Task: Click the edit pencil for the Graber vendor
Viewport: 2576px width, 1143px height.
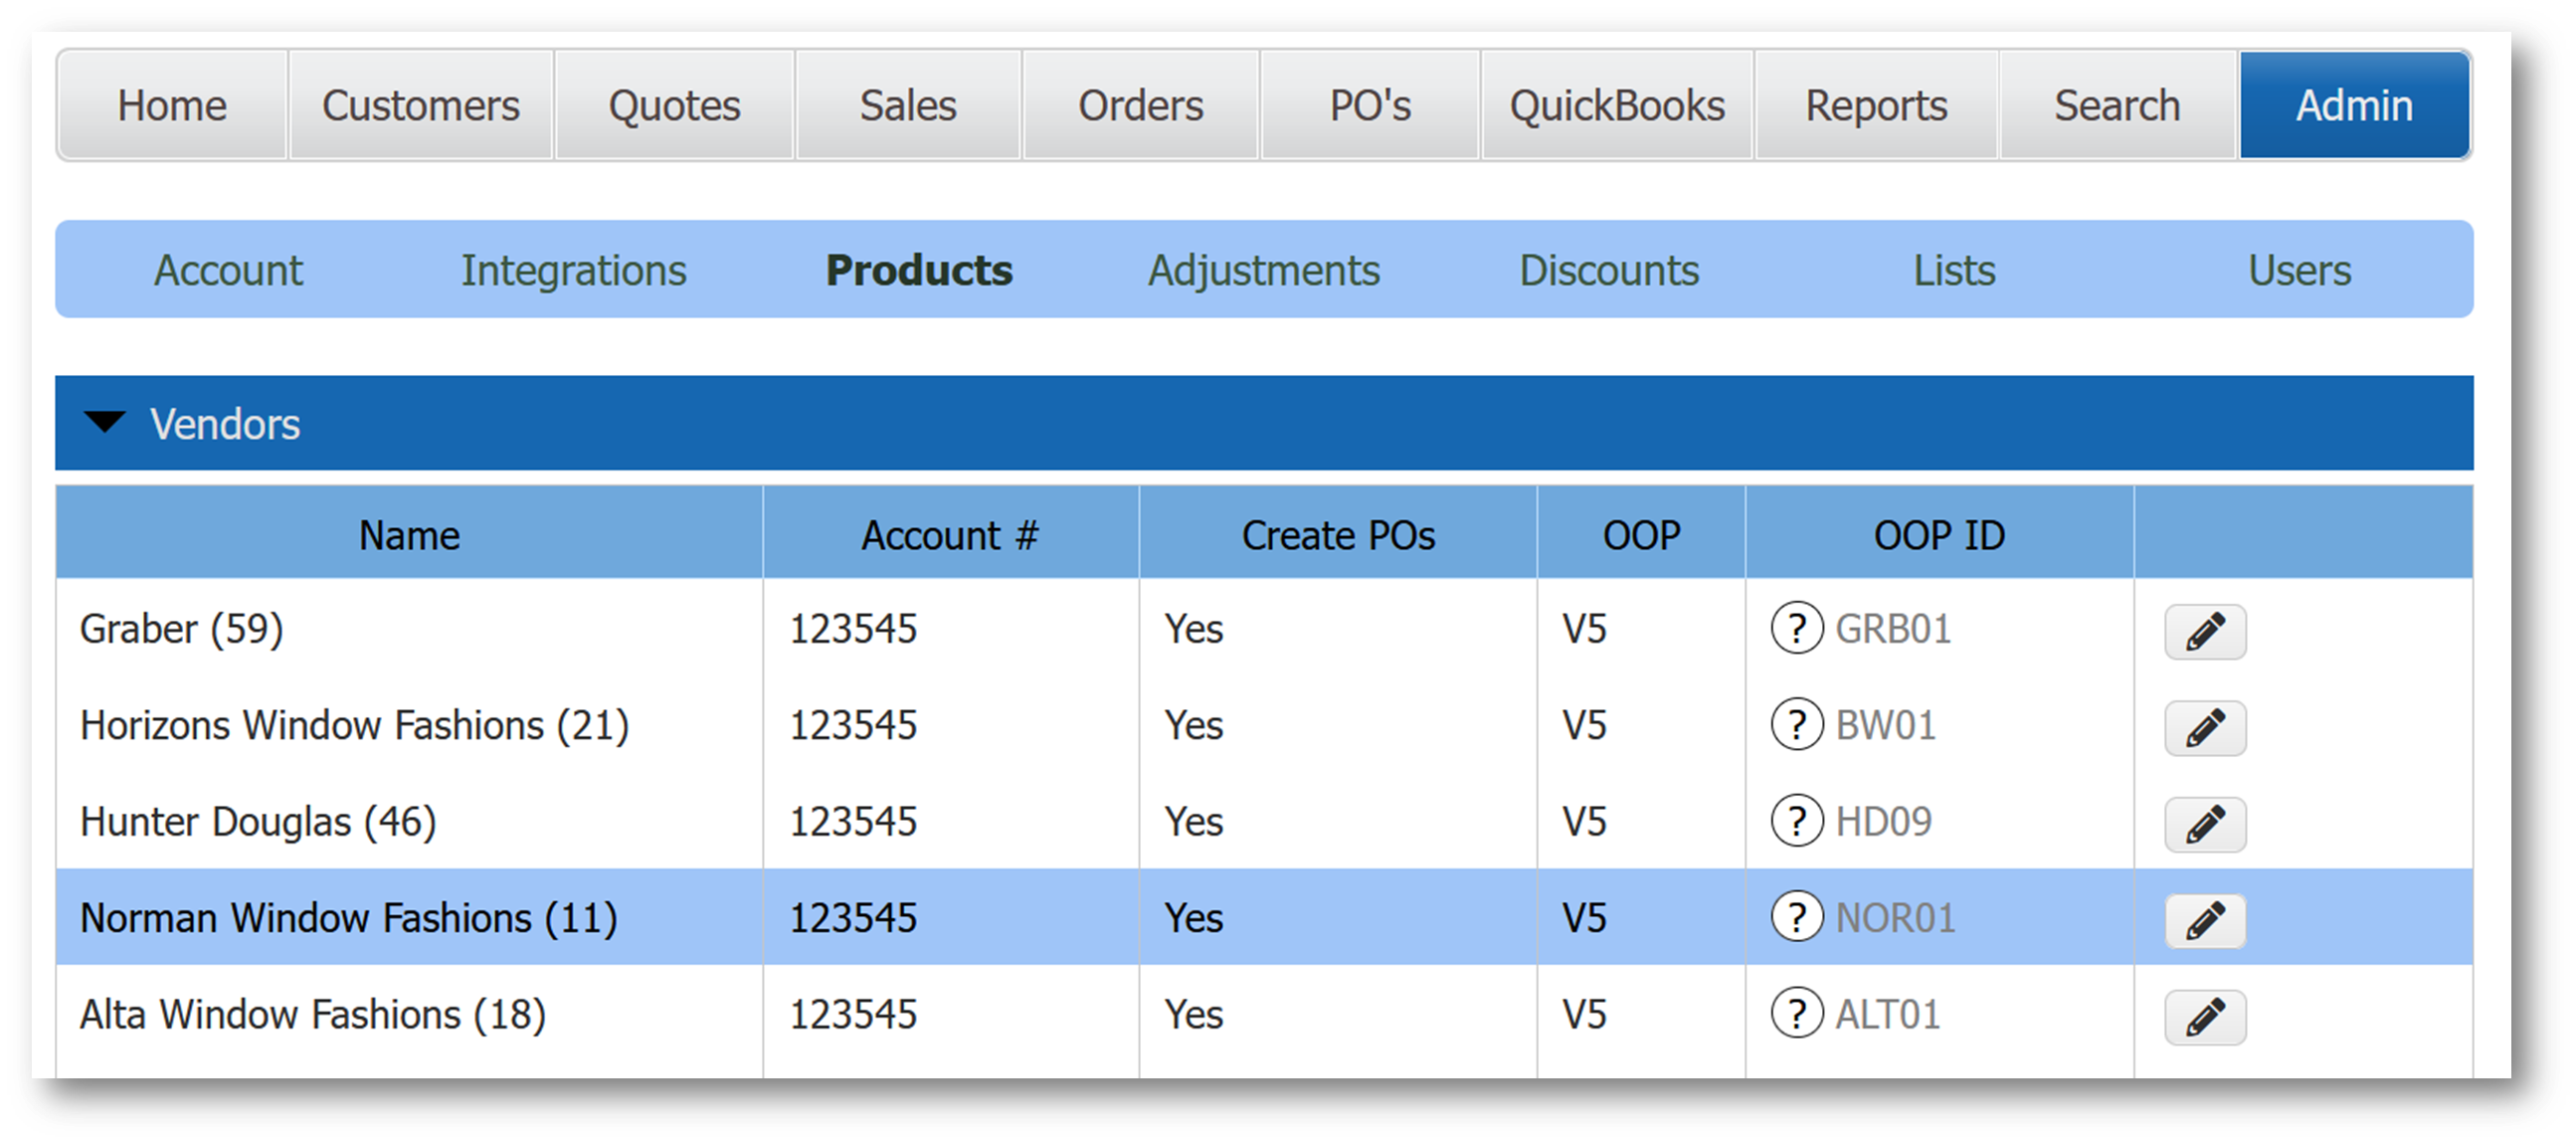Action: (x=2204, y=631)
